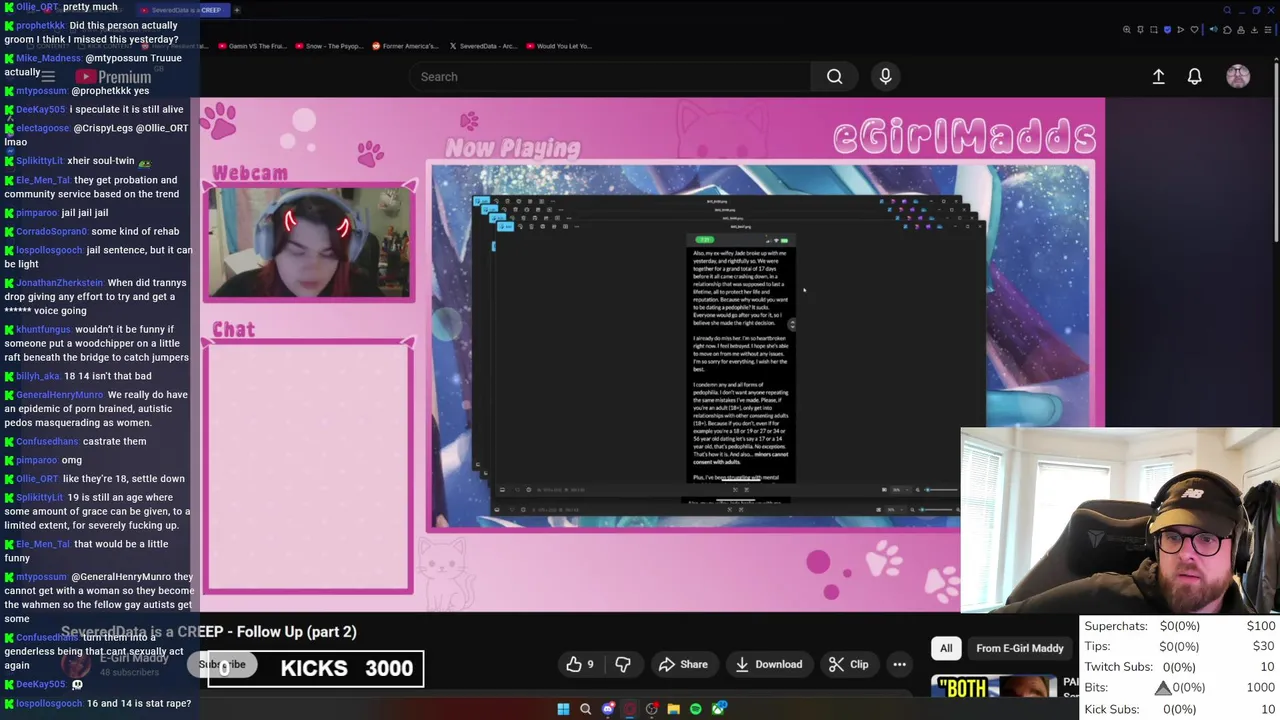1280x720 pixels.
Task: Click the Download button
Action: coord(768,664)
